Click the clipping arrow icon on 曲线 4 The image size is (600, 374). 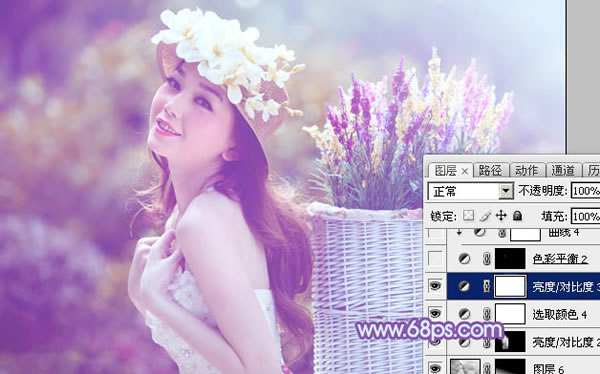click(459, 232)
